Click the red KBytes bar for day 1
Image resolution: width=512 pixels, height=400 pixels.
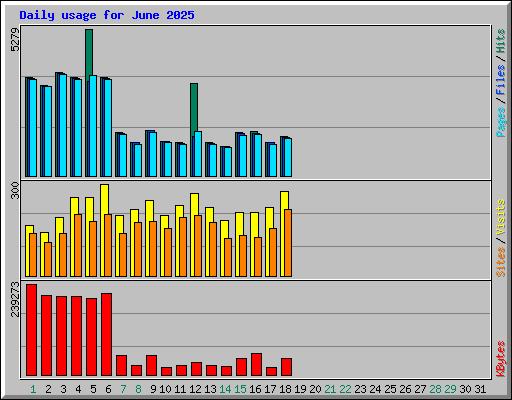point(32,330)
